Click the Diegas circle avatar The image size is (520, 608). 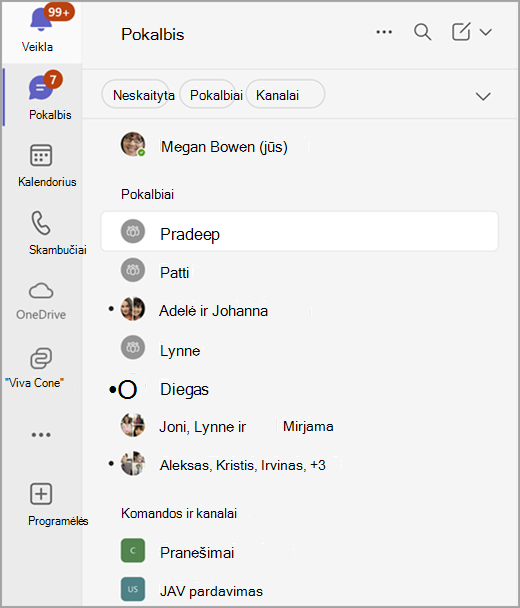coord(128,389)
